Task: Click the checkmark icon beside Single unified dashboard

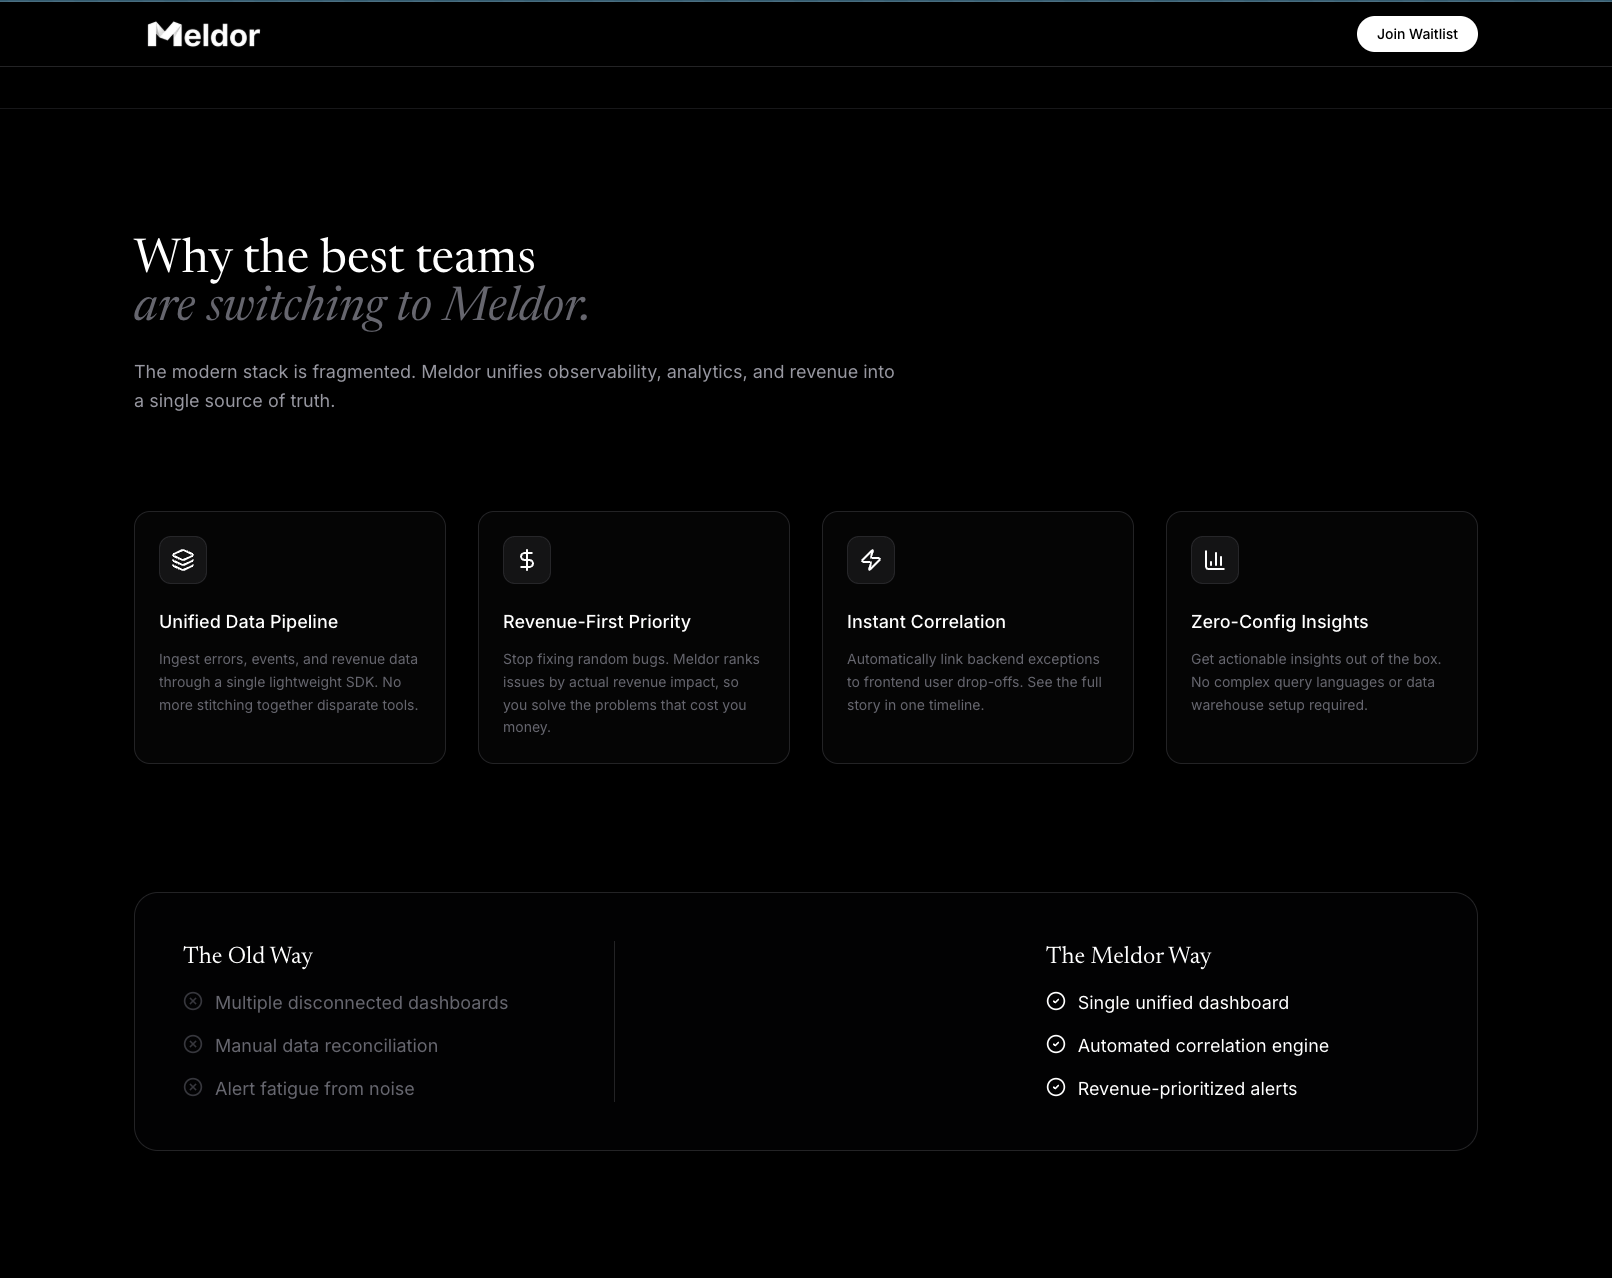Action: tap(1055, 1000)
